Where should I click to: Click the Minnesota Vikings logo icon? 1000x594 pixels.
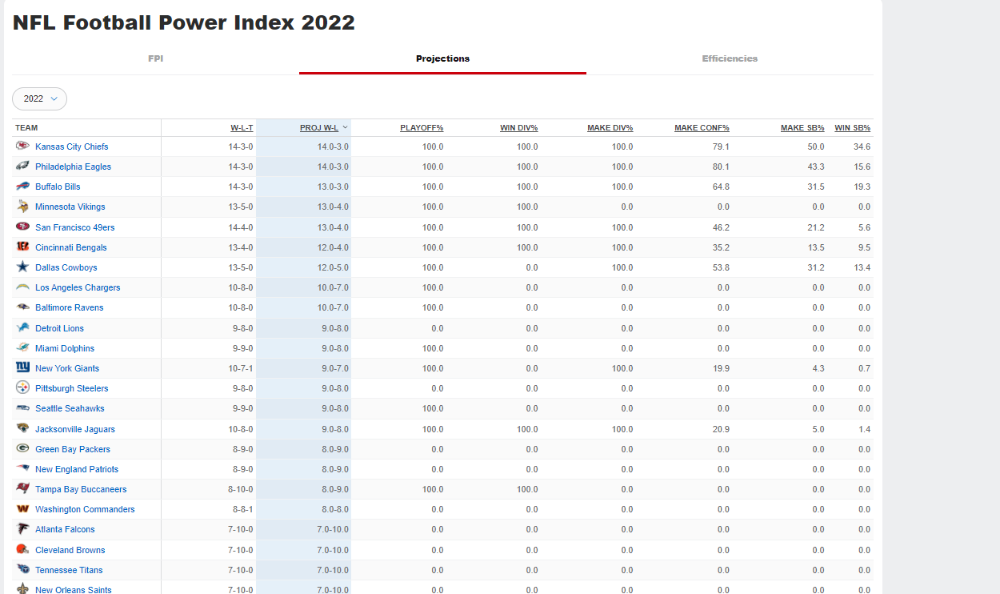(23, 206)
